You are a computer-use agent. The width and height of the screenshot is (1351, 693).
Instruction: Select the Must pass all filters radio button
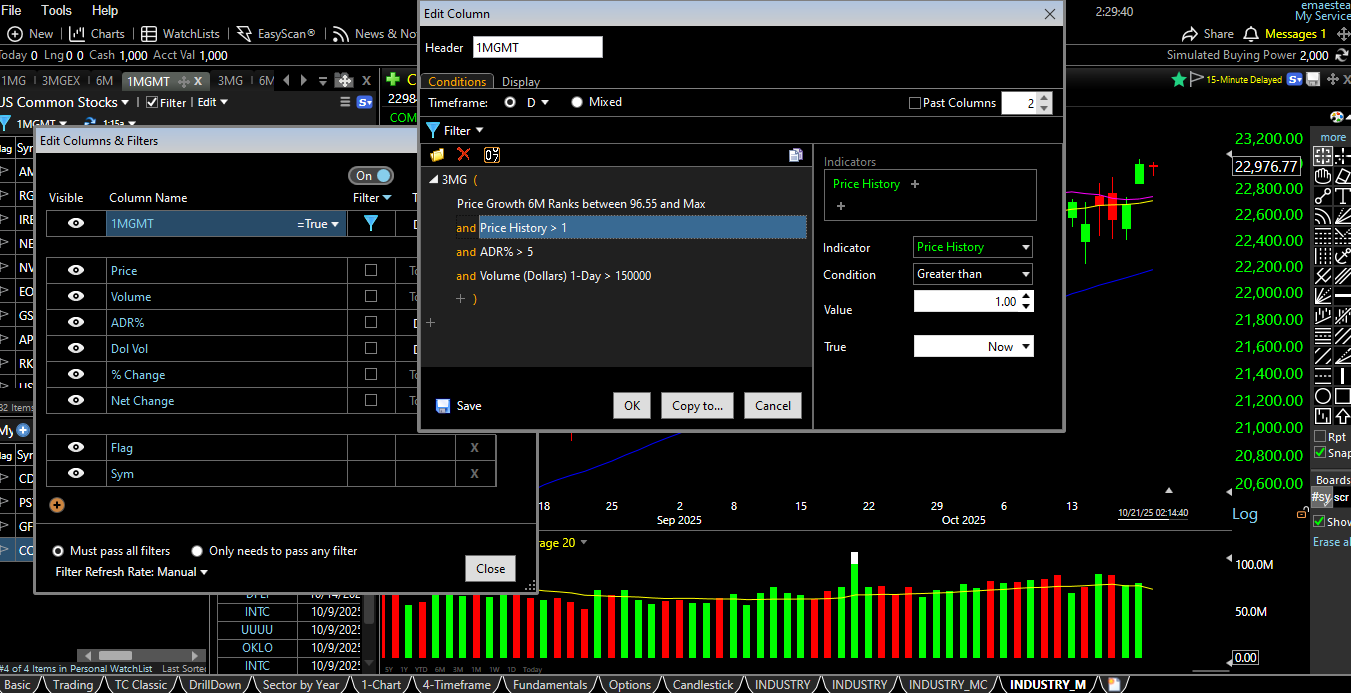[x=57, y=550]
